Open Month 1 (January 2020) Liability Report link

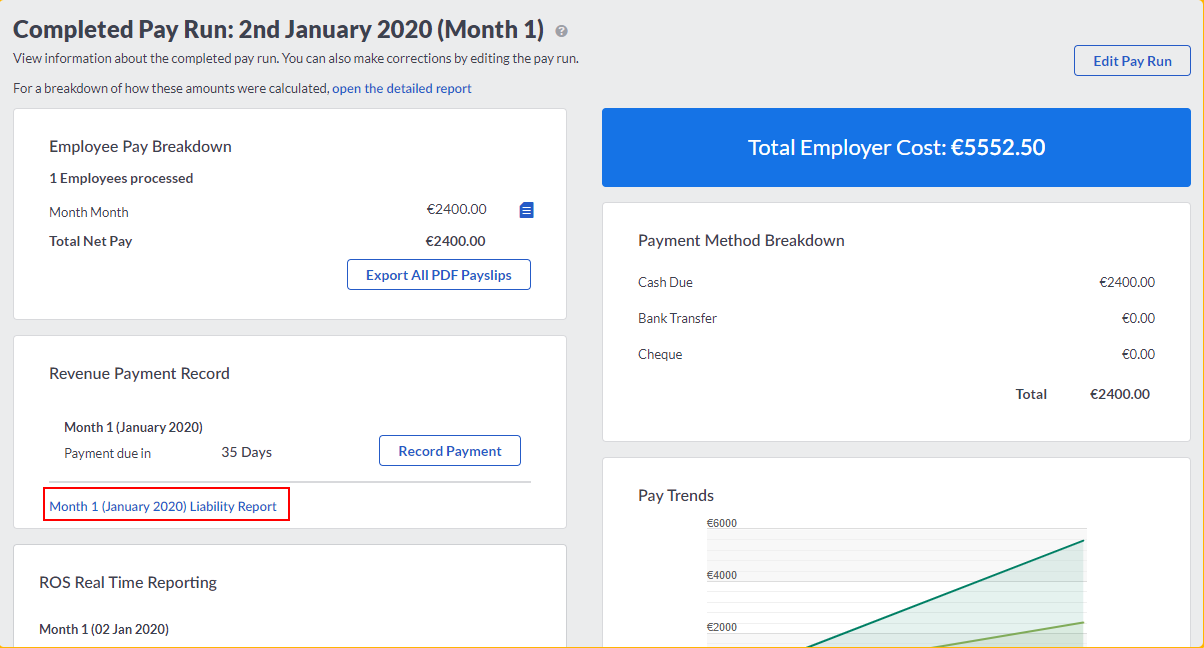(x=163, y=506)
